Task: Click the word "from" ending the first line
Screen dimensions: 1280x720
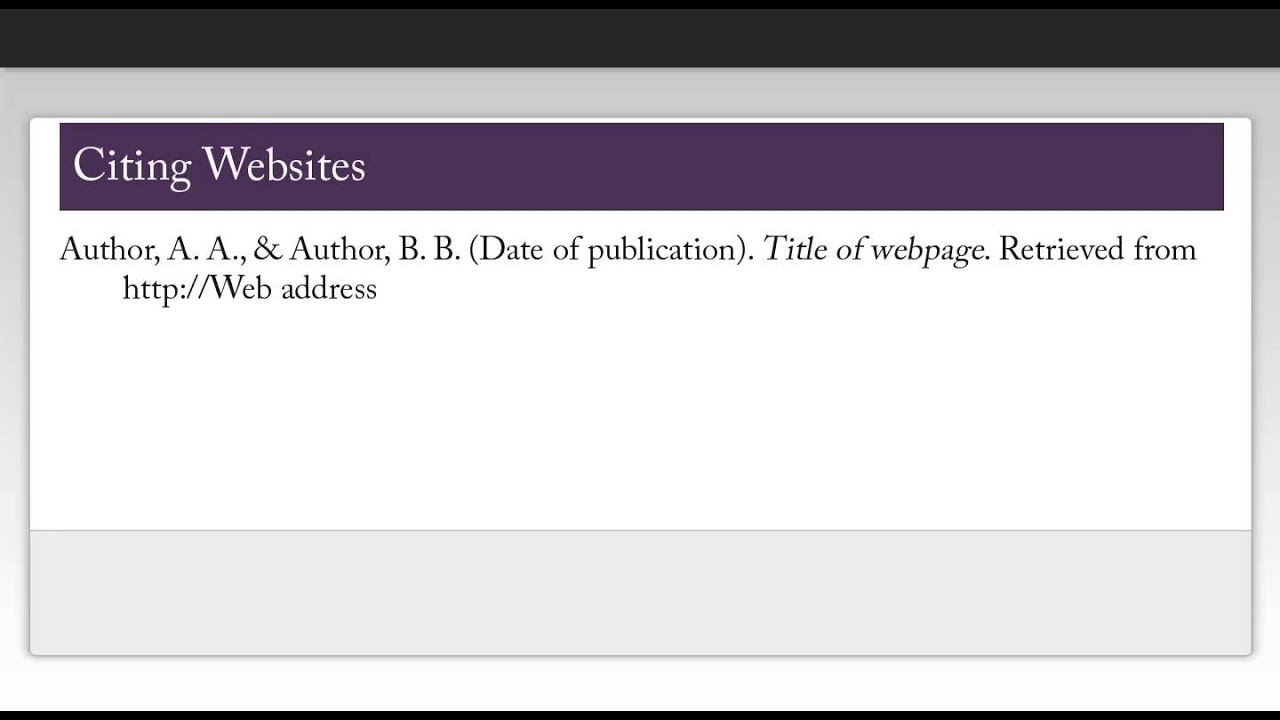Action: [x=1165, y=249]
